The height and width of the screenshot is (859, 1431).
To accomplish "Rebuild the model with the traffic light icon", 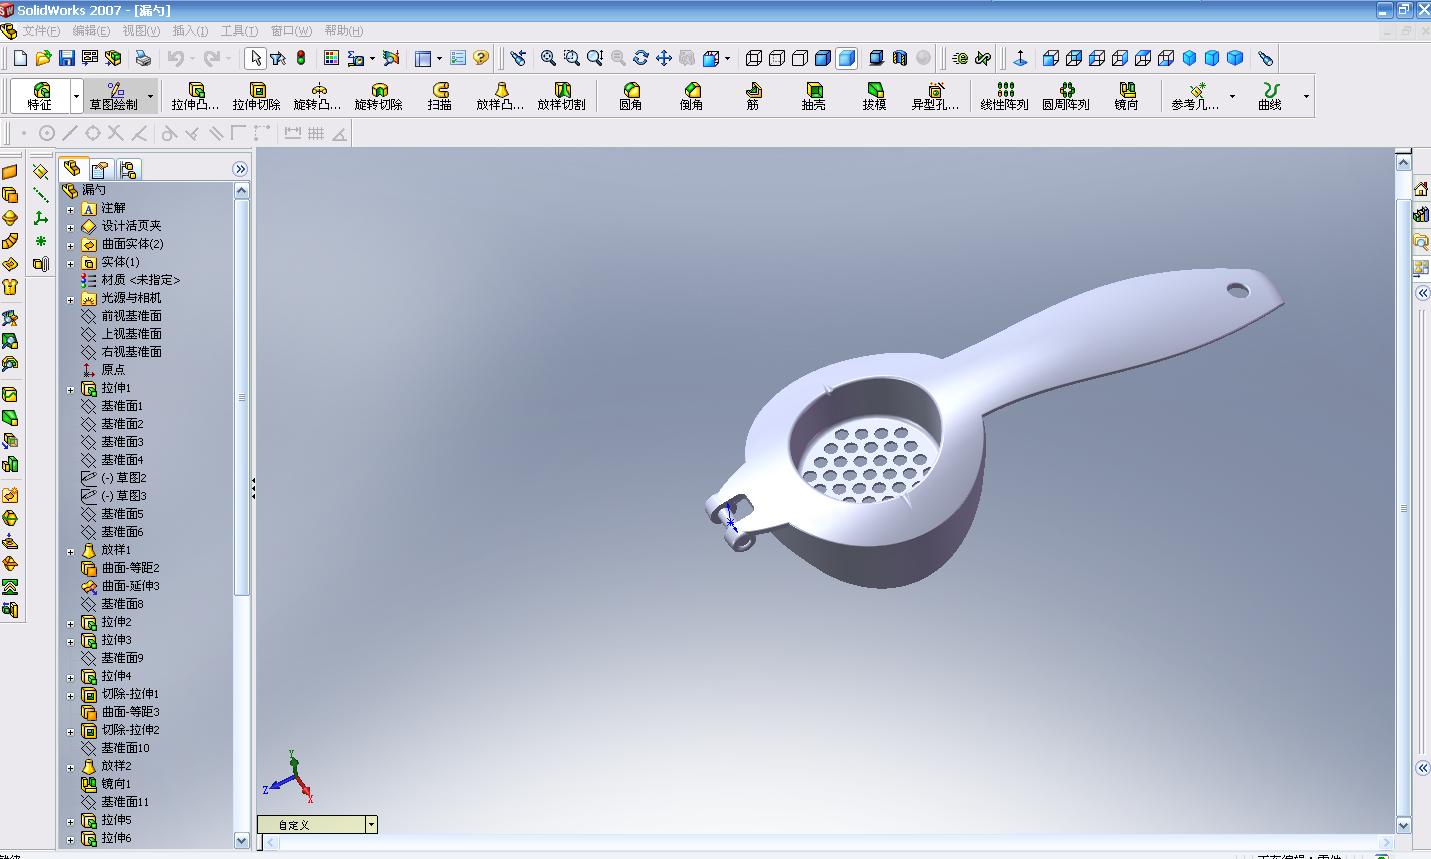I will point(300,58).
